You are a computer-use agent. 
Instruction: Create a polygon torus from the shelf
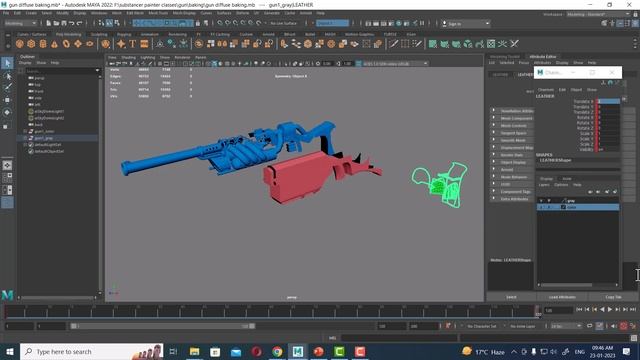coord(66,44)
